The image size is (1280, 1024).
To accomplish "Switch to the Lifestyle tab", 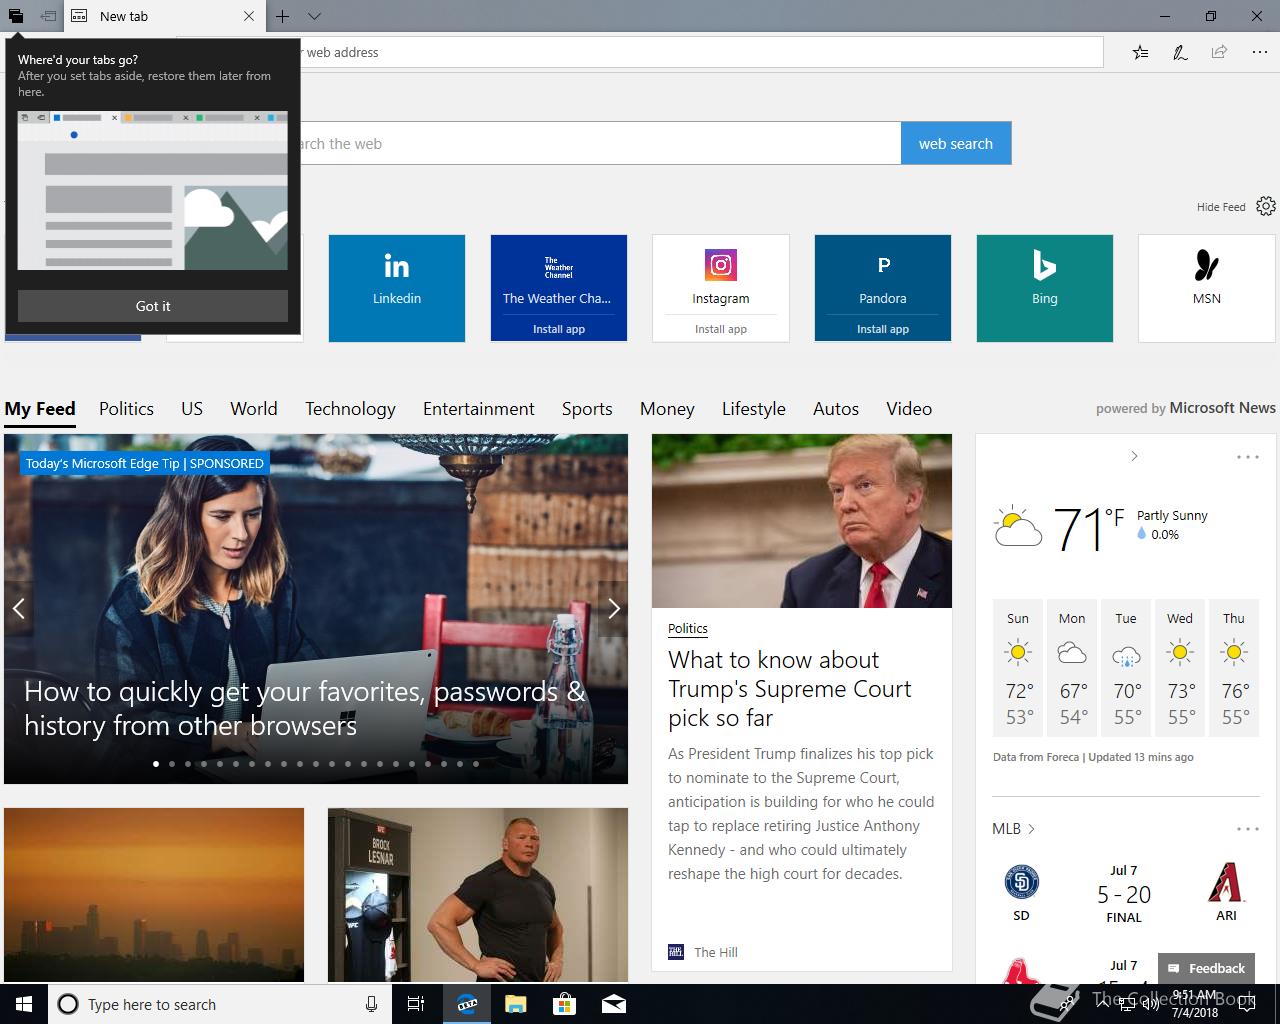I will coord(754,409).
